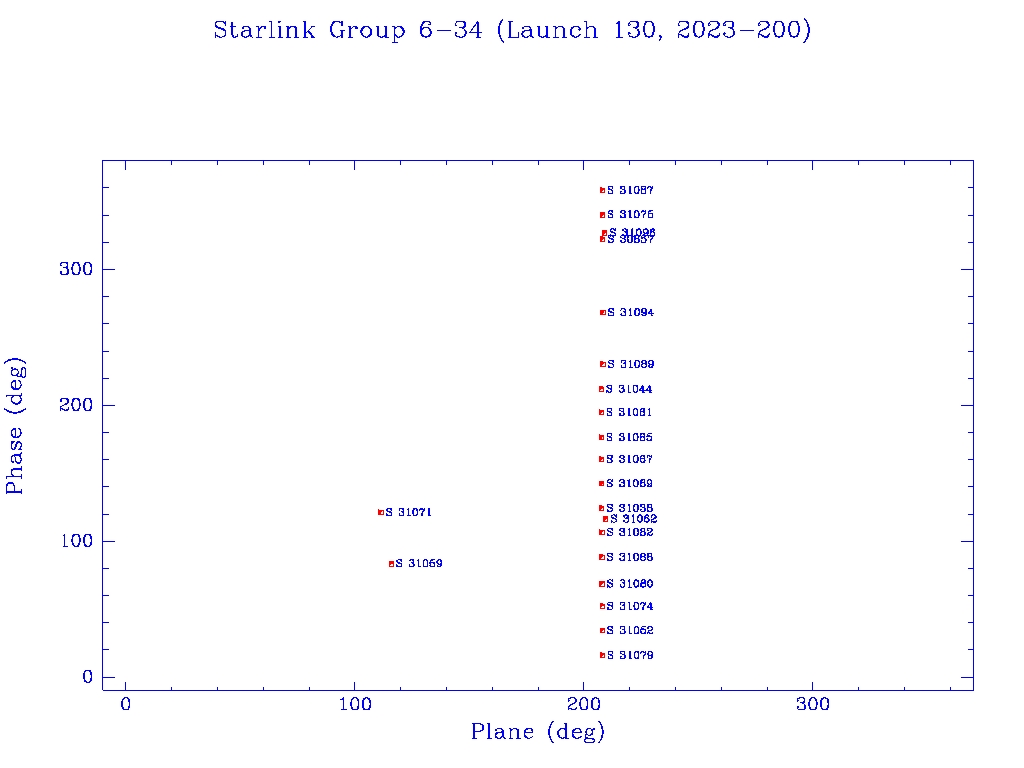Click the red data marker beside S 31044

coord(601,389)
